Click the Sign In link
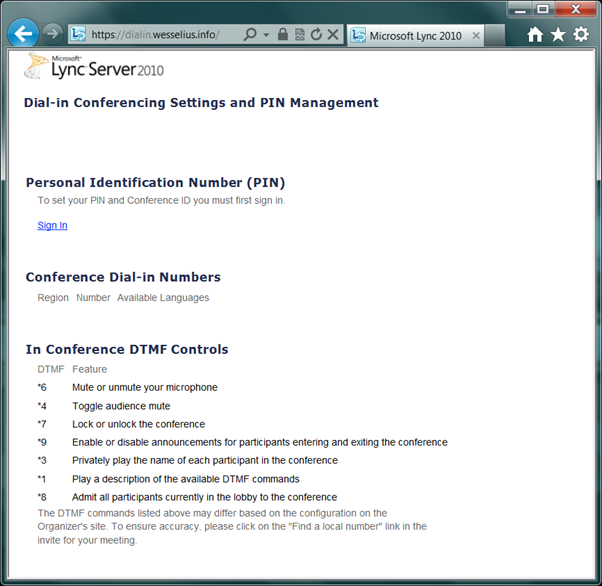Image resolution: width=602 pixels, height=586 pixels. click(x=52, y=225)
